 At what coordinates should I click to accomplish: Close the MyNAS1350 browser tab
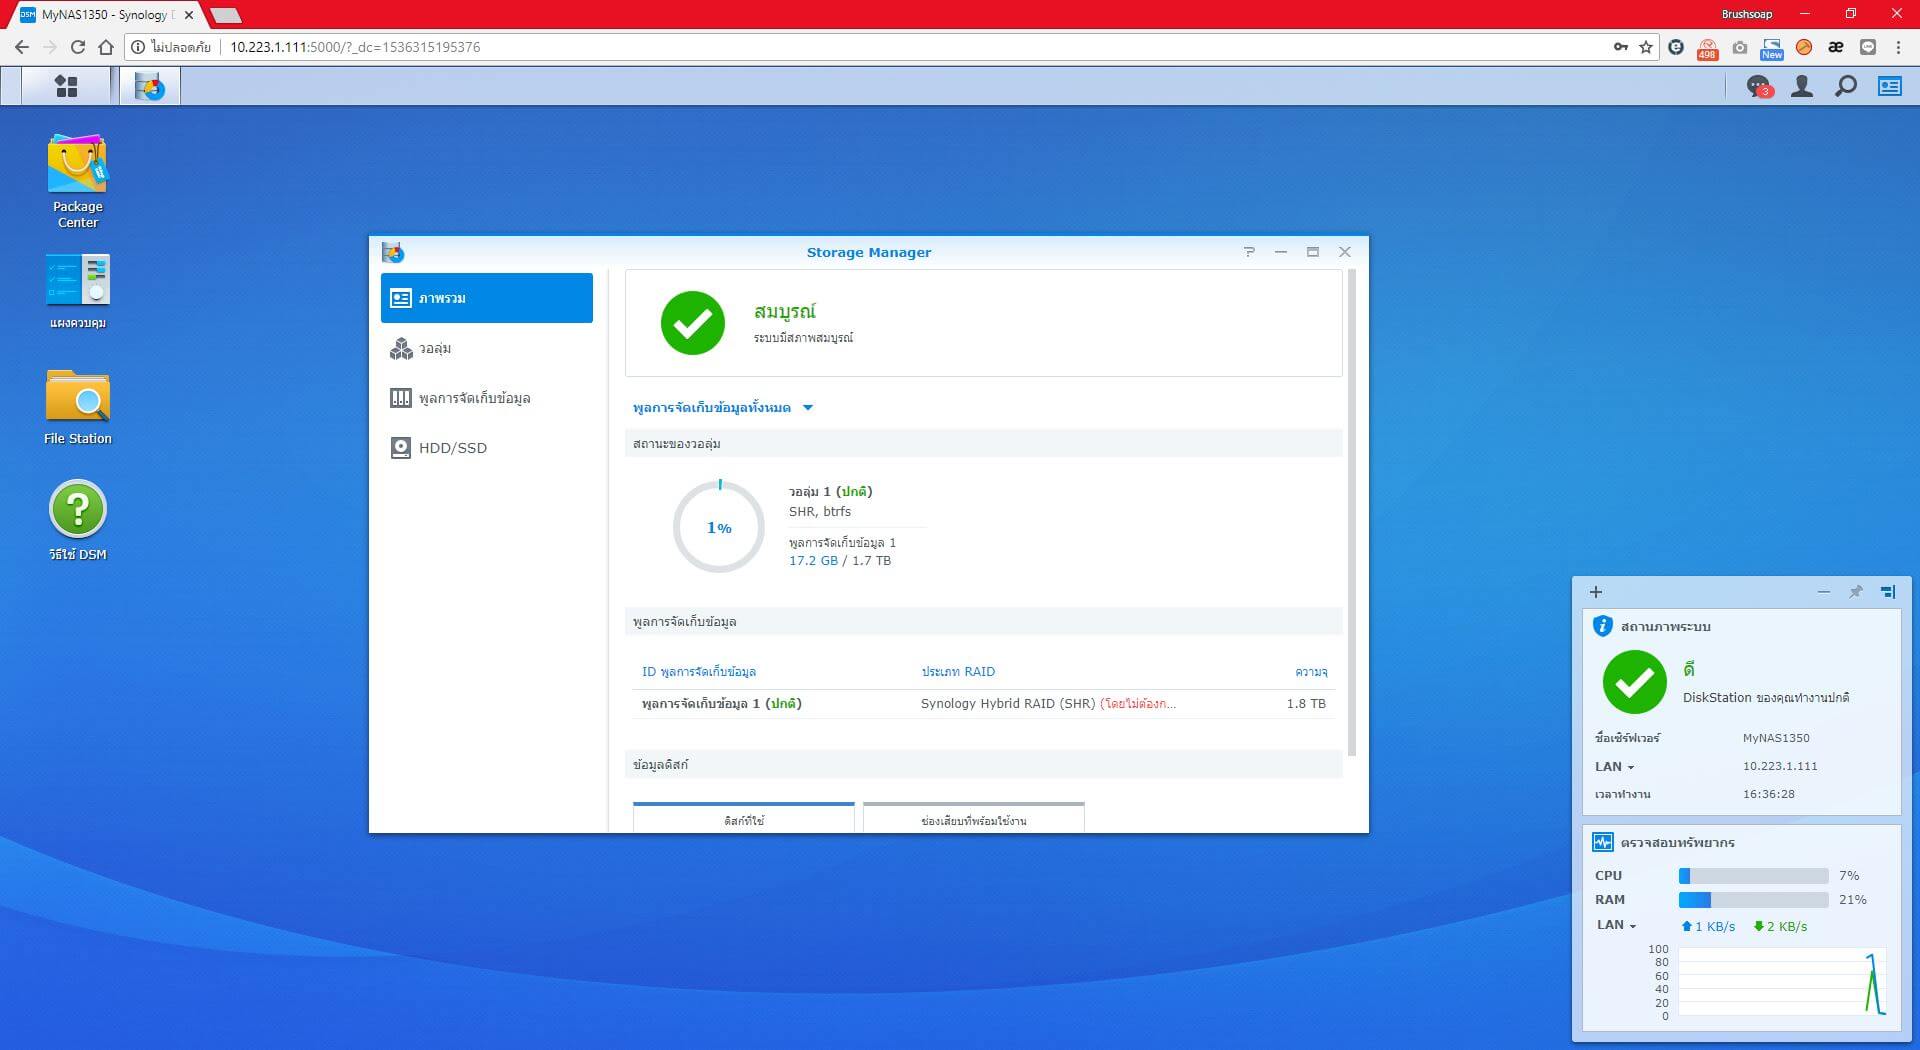[x=189, y=15]
